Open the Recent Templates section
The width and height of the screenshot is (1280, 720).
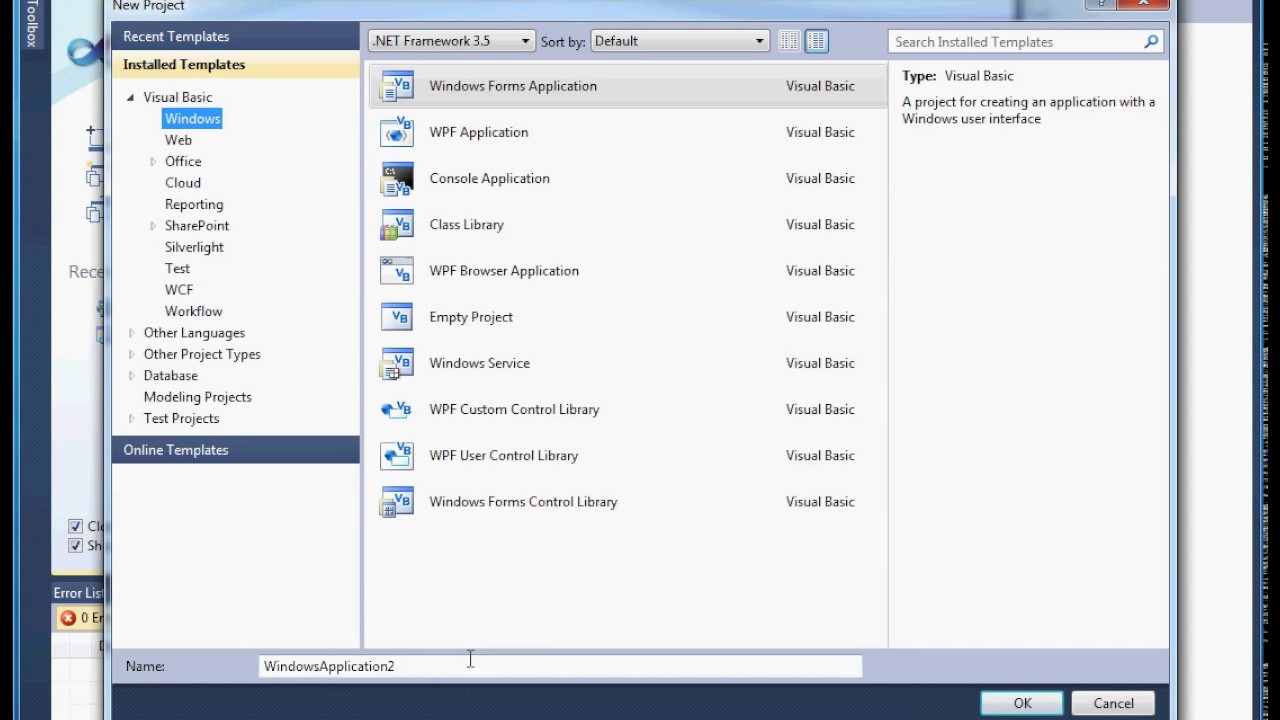point(236,36)
